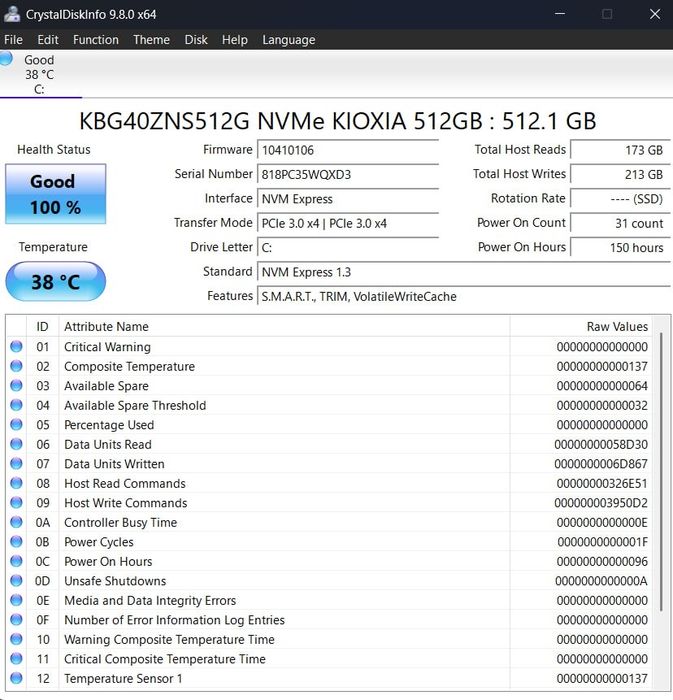Click the blue status icon for Available Spare row 03

point(17,385)
